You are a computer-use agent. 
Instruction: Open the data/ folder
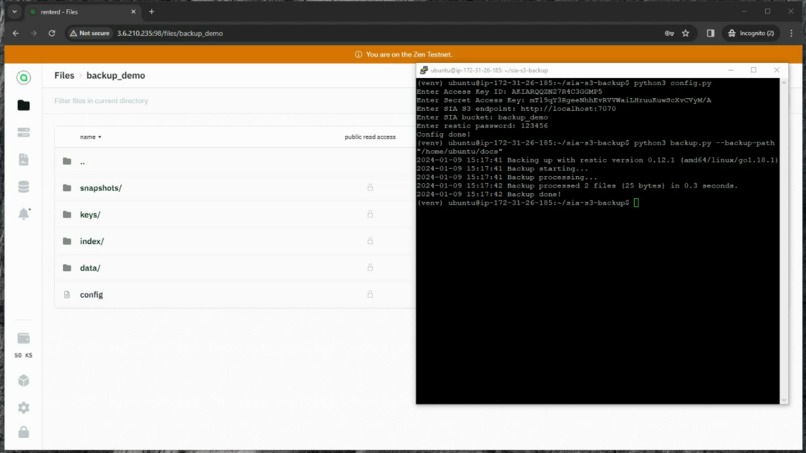pyautogui.click(x=90, y=268)
